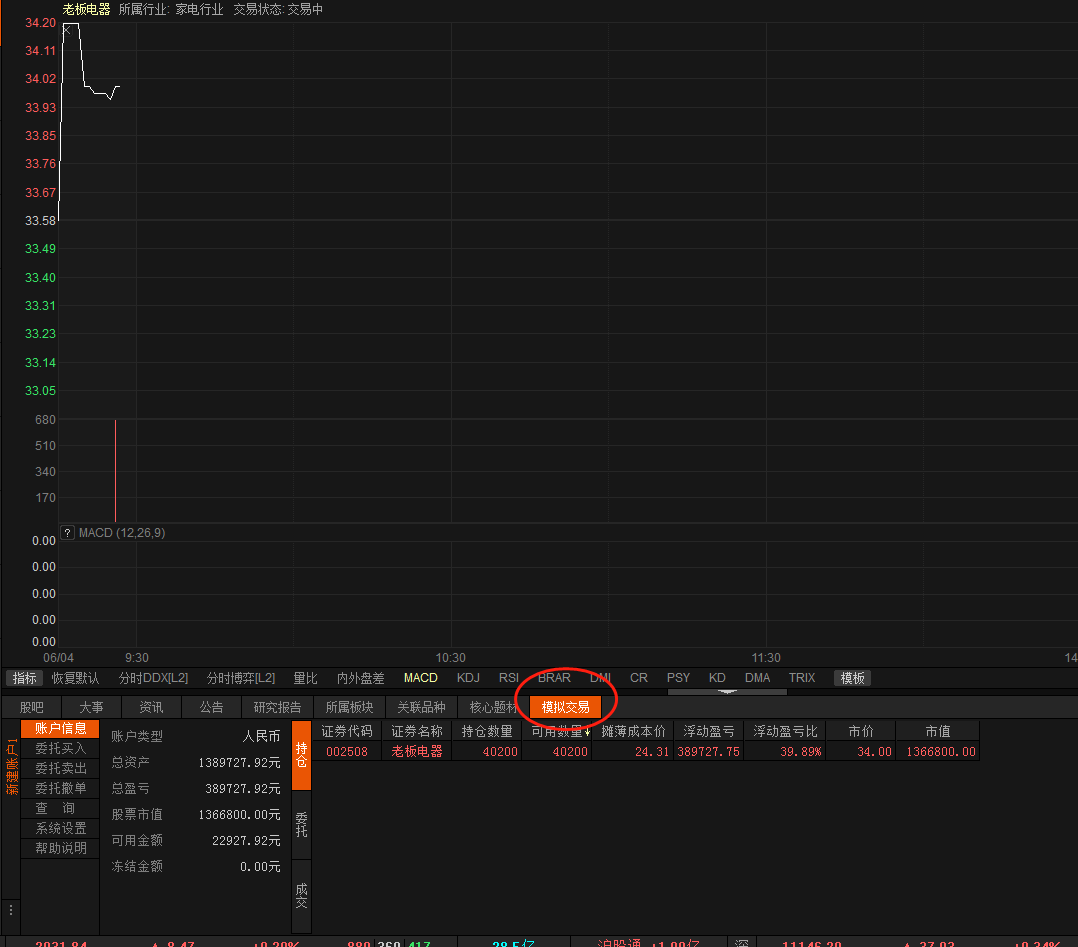The width and height of the screenshot is (1078, 947).
Task: Switch to the 模拟交易 tab
Action: pos(565,707)
